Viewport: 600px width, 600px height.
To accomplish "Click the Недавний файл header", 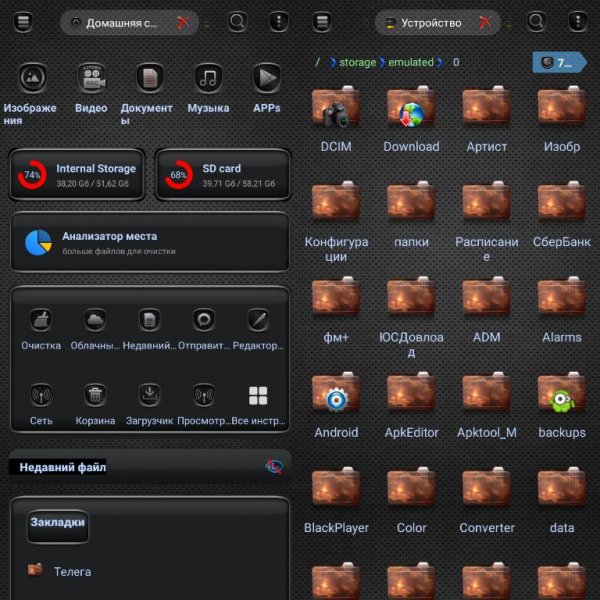I will pos(63,467).
